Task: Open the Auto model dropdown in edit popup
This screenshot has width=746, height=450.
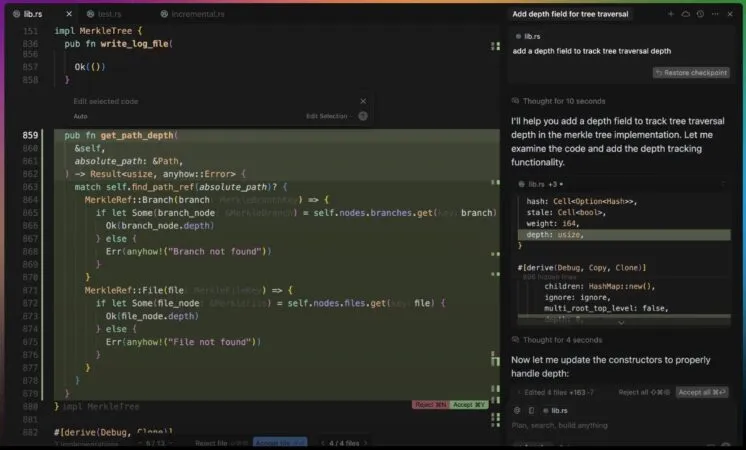Action: click(80, 116)
